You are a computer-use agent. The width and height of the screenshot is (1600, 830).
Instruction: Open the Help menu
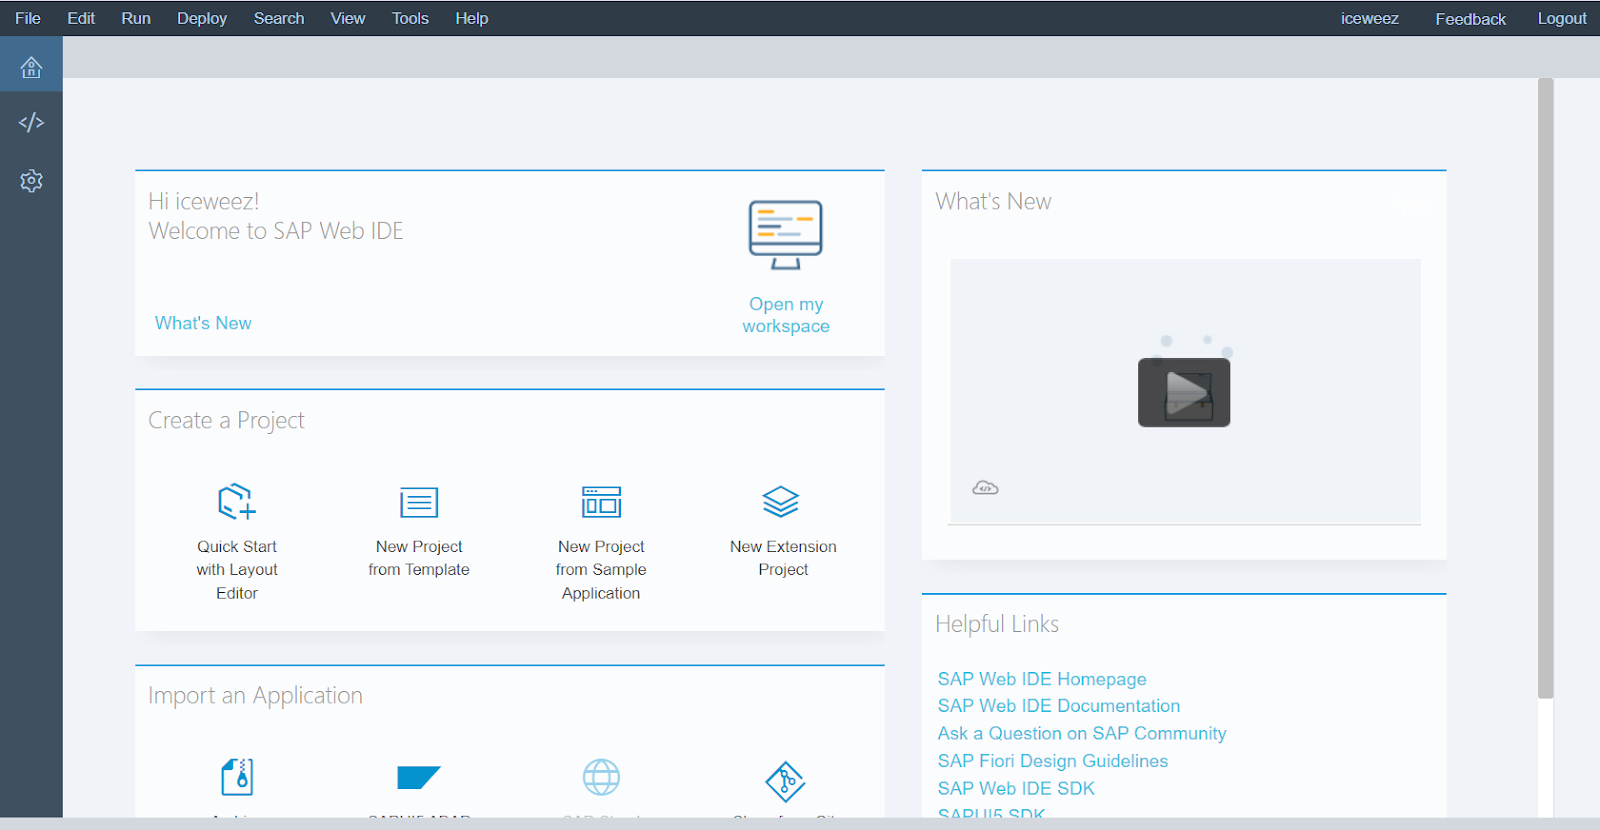[472, 18]
